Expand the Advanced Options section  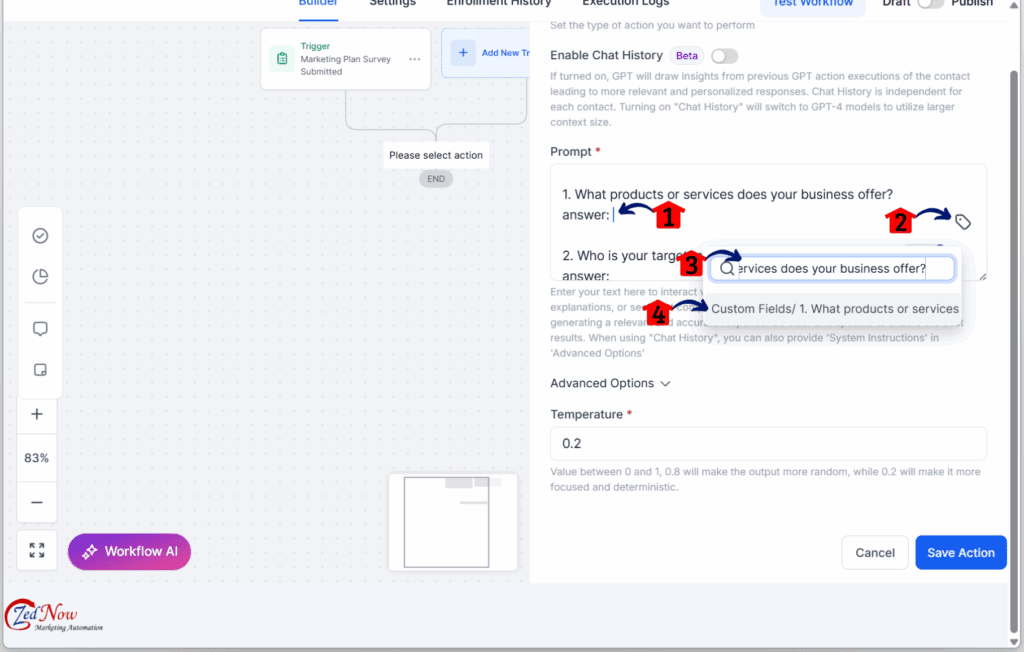click(610, 383)
